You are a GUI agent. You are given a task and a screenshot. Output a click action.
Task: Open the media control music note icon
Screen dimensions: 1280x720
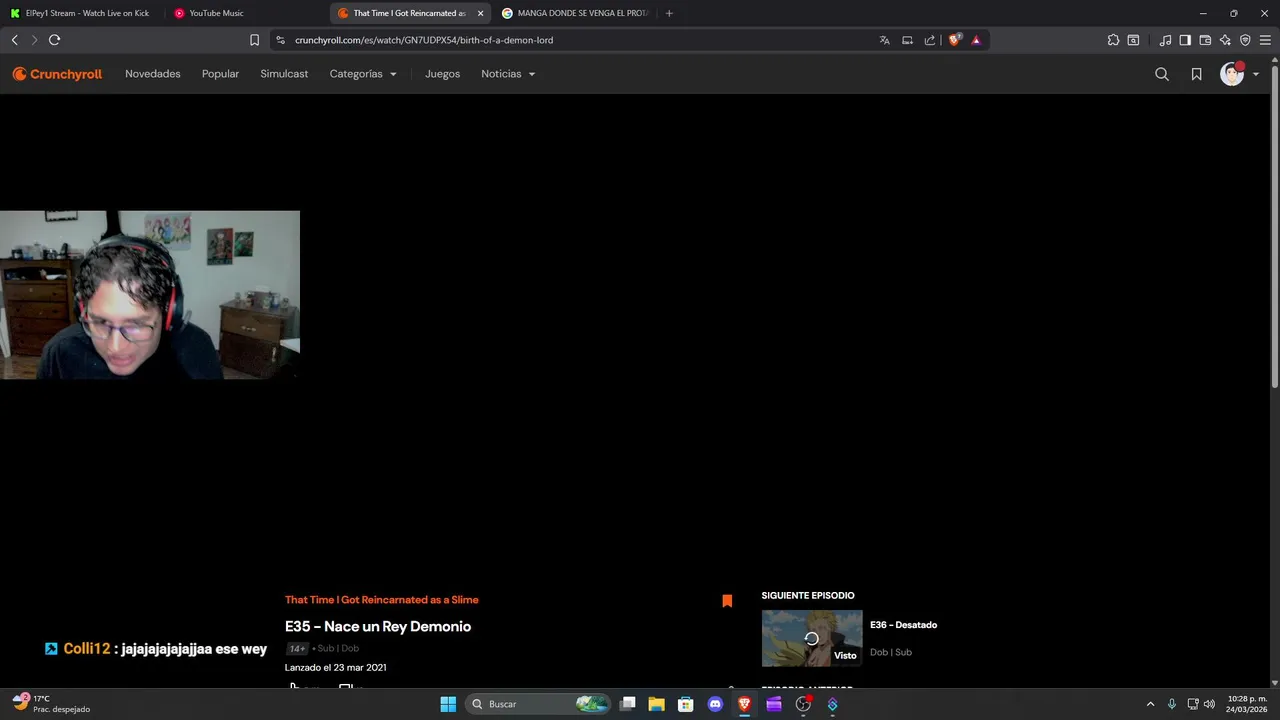click(1165, 40)
